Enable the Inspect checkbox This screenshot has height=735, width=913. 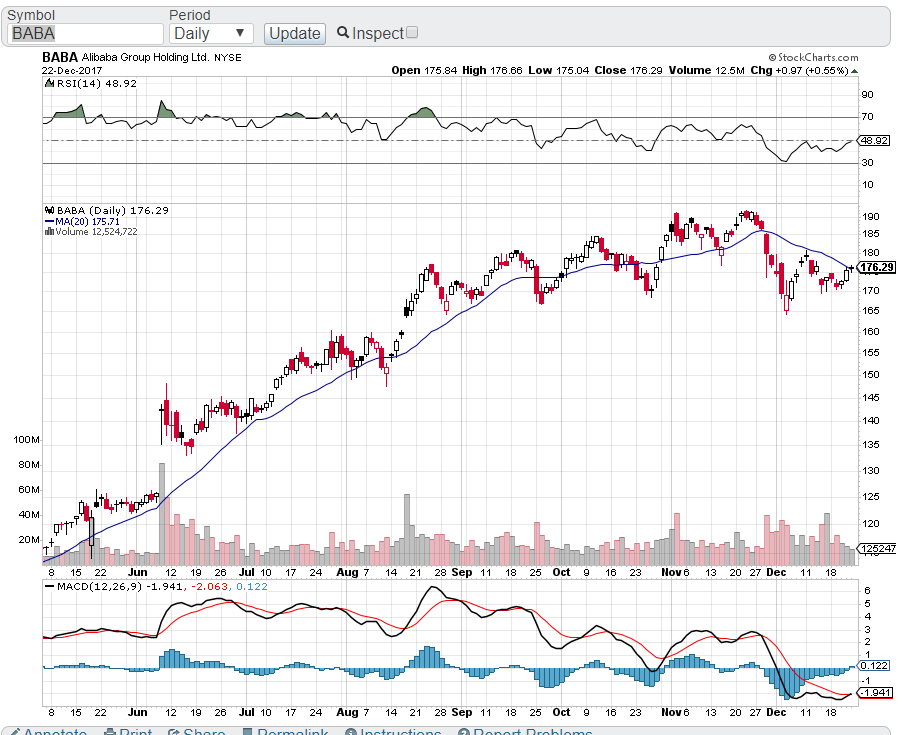point(412,33)
